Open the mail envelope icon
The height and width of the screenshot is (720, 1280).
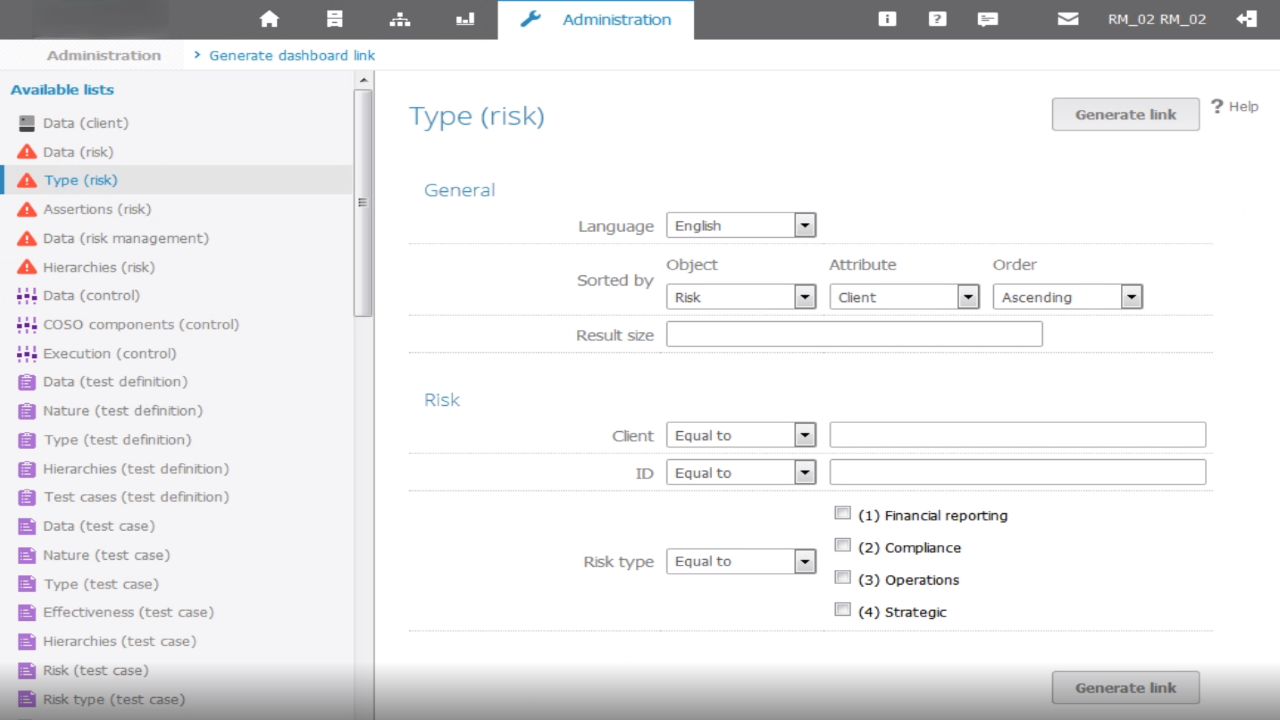point(1068,19)
